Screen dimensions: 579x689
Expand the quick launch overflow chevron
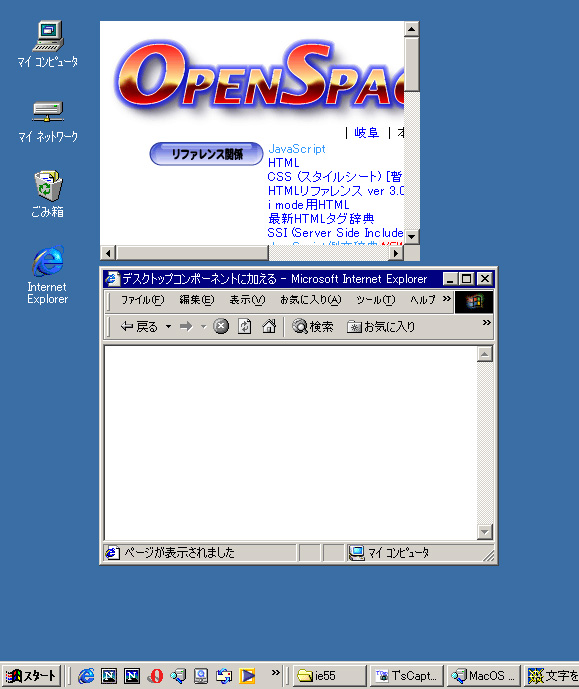click(275, 672)
